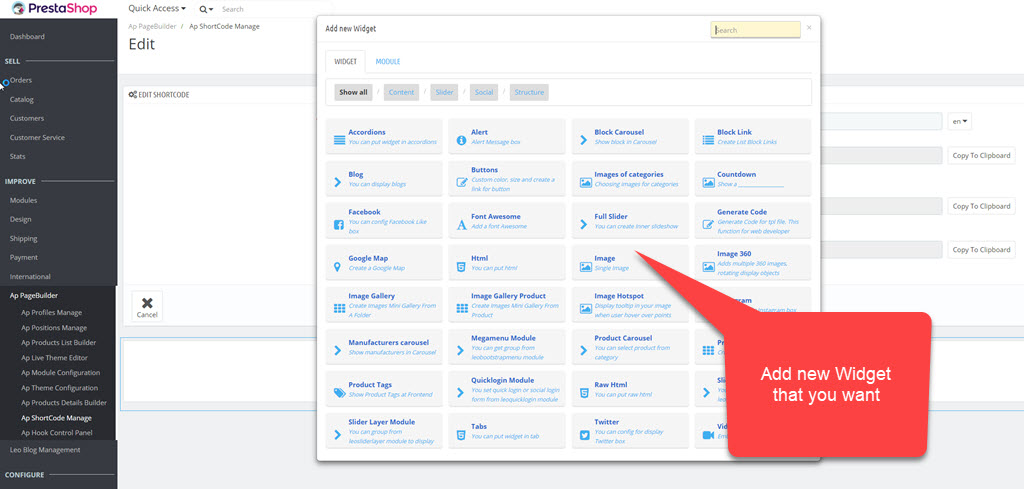This screenshot has height=489, width=1024.
Task: Open Ap ShortCode Manage in sidebar
Action: point(56,418)
